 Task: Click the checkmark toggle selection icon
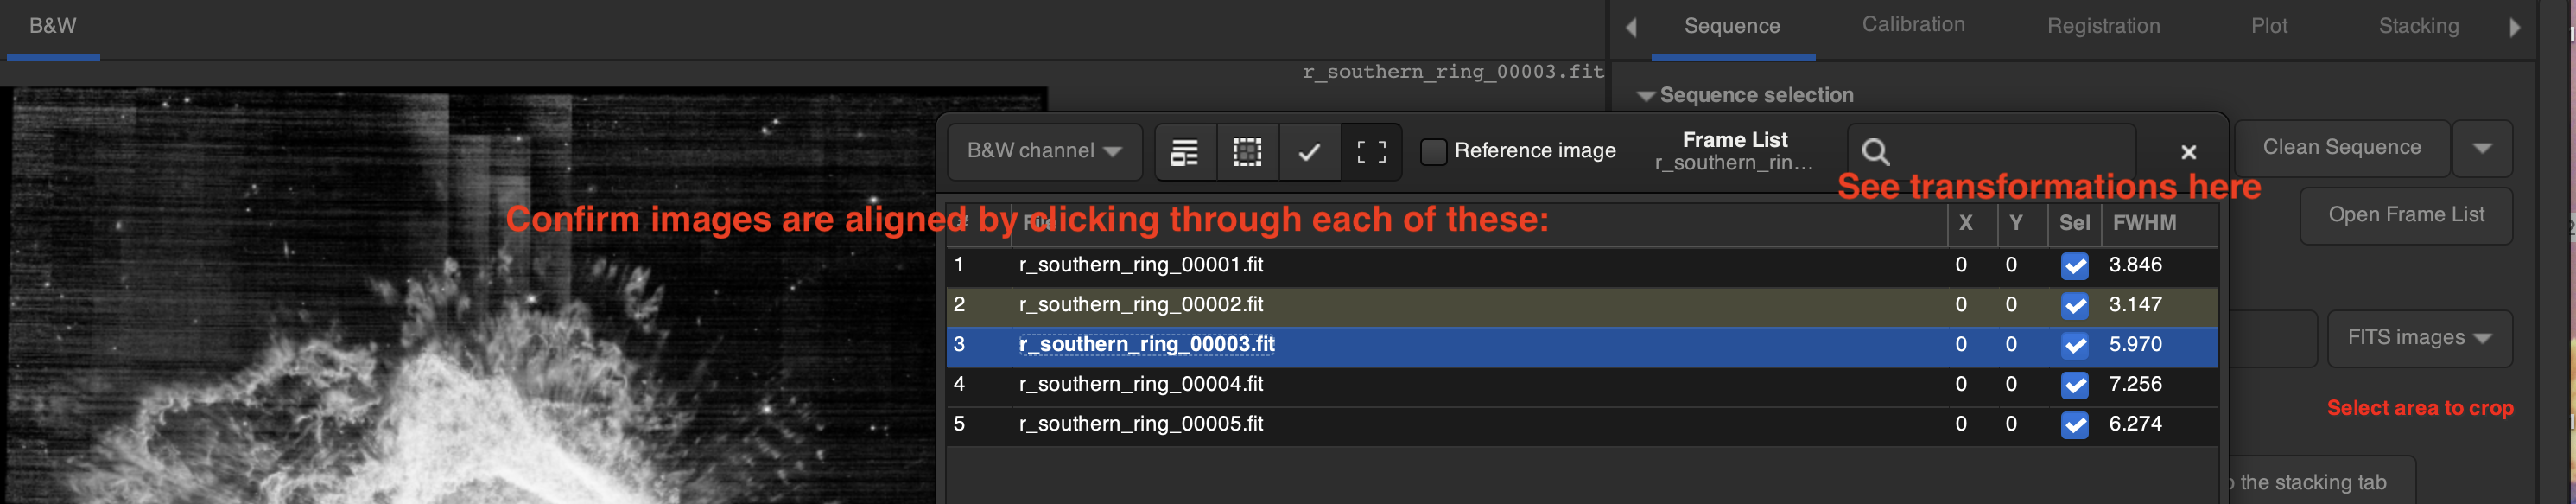coord(1309,152)
